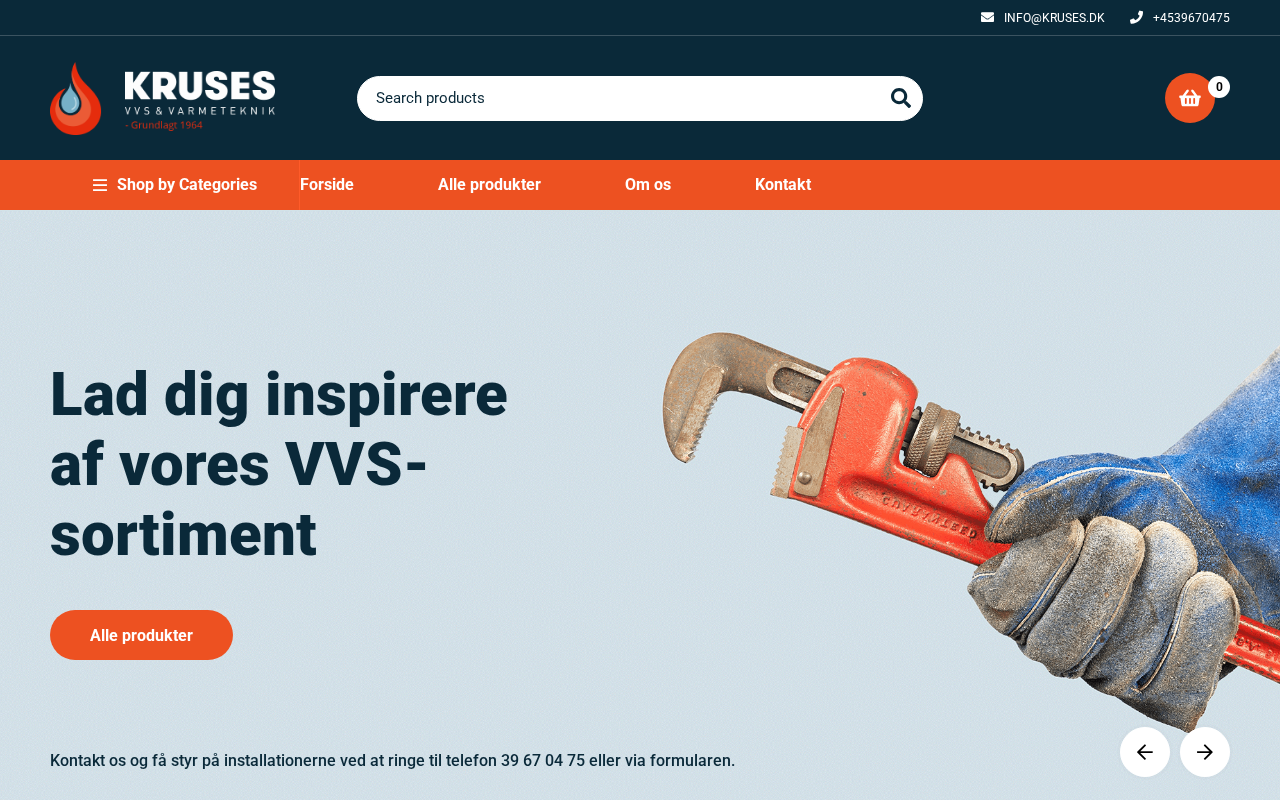The width and height of the screenshot is (1280, 800).
Task: Click the phone handset icon
Action: [x=1136, y=17]
